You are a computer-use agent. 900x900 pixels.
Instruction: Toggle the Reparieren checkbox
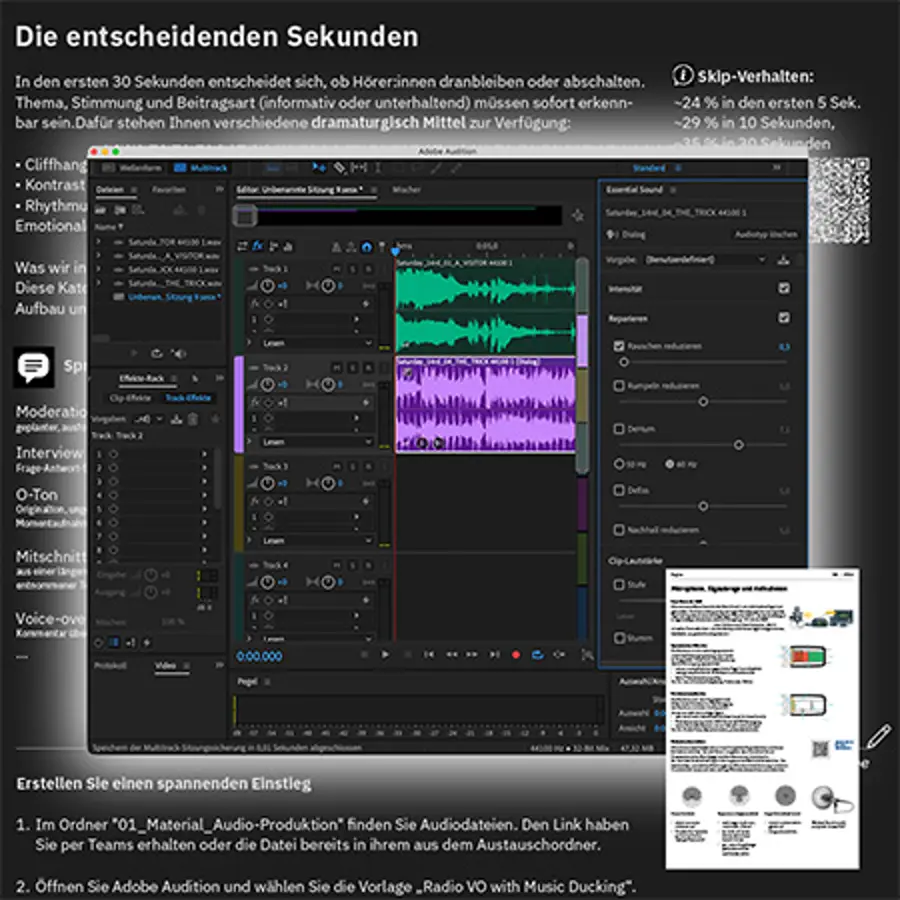(x=783, y=317)
